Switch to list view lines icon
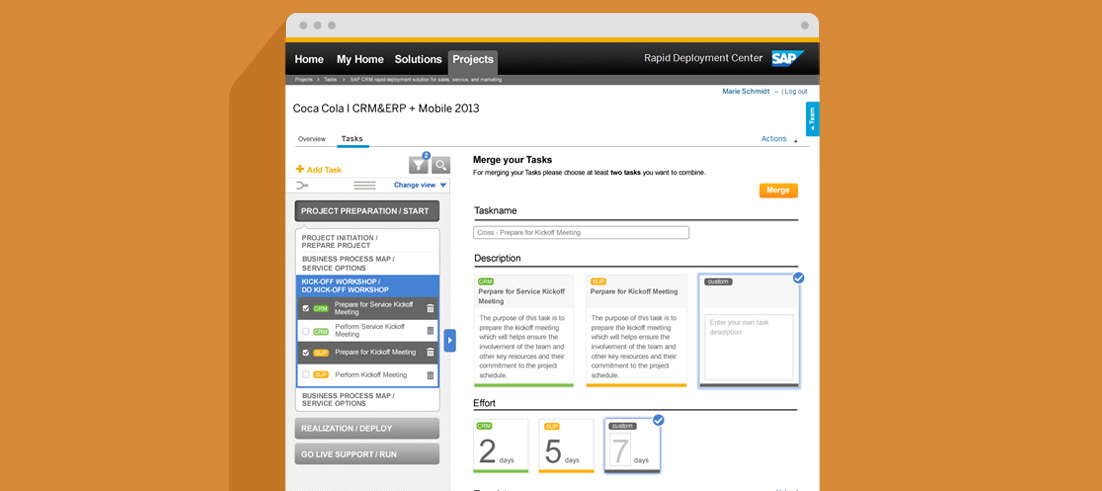 (x=365, y=185)
